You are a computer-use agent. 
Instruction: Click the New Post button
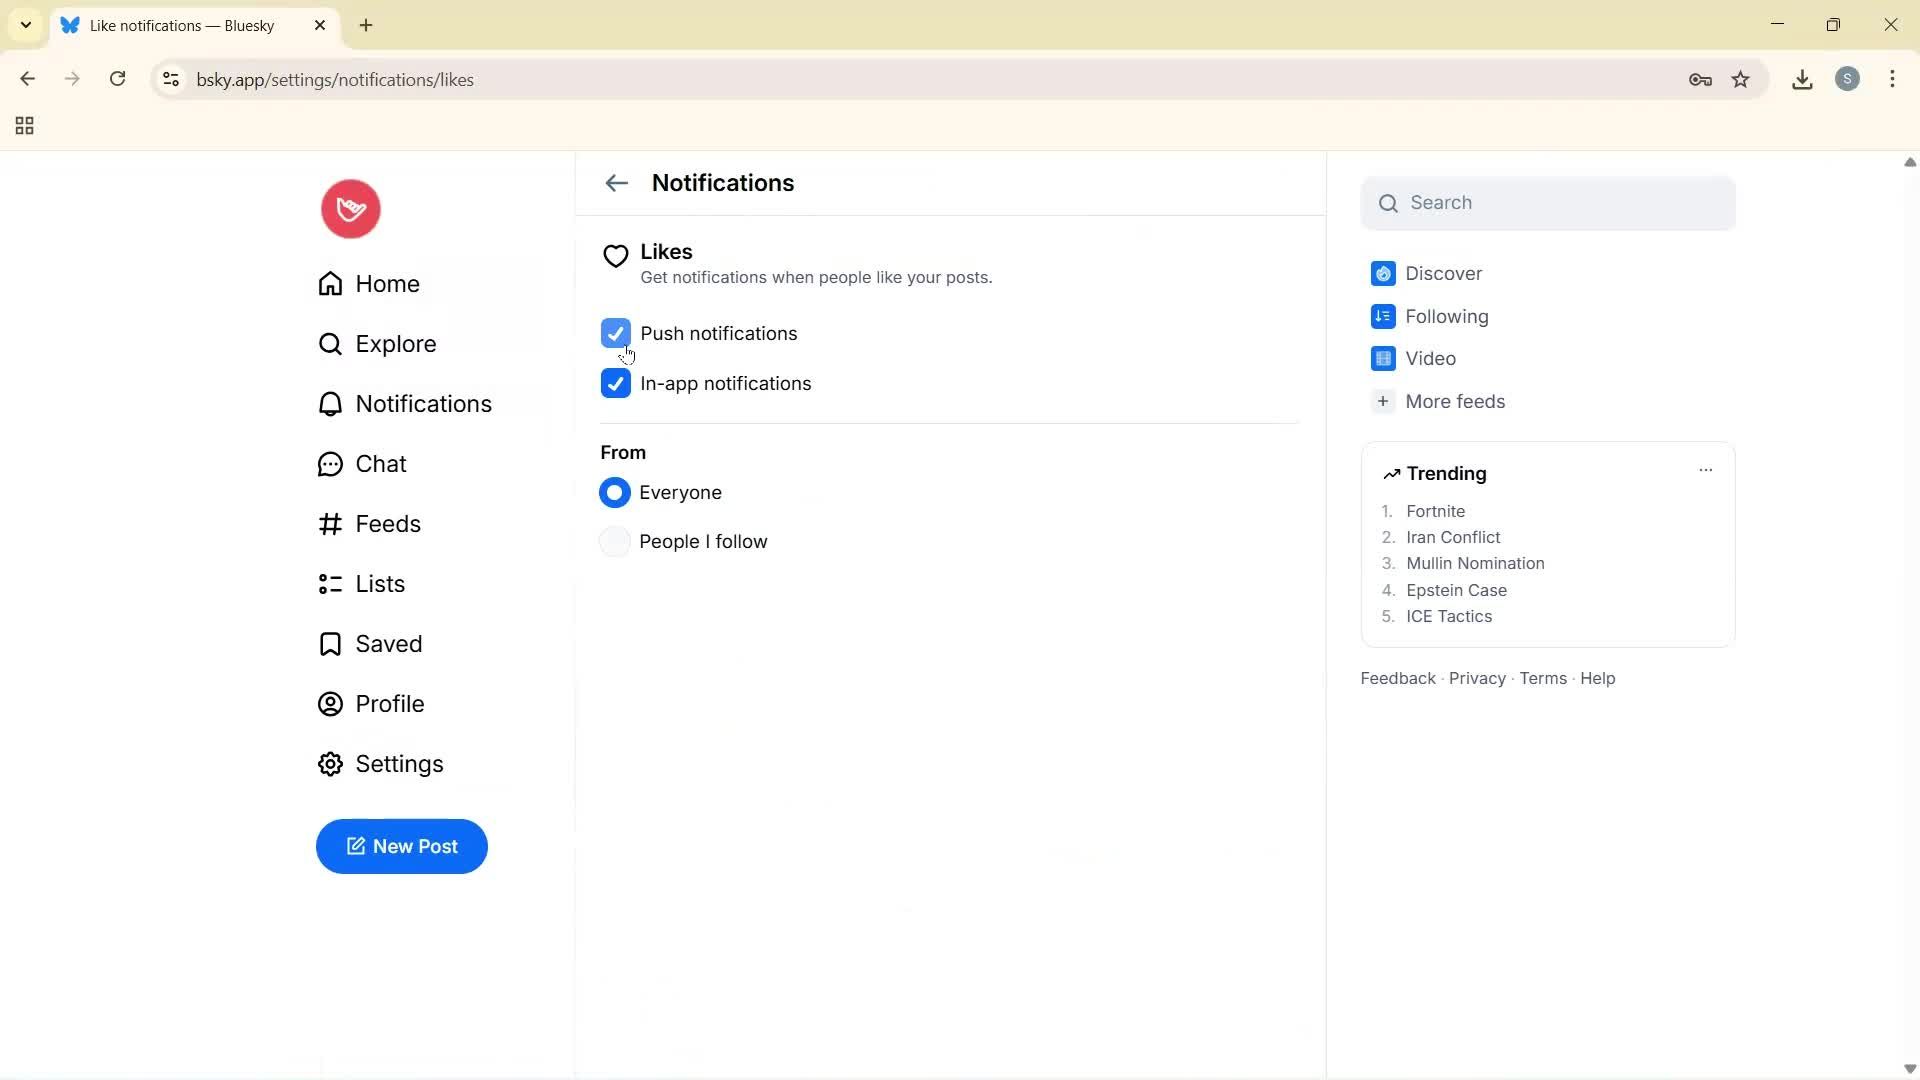401,846
